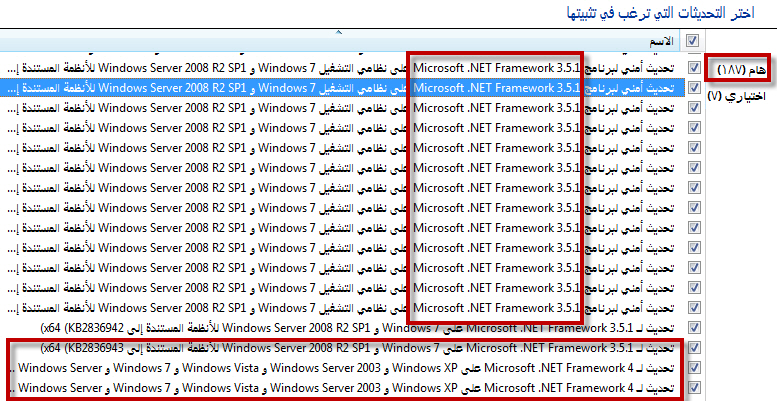777x401 pixels.
Task: Select the KB2836943 update row
Action: pos(357,348)
